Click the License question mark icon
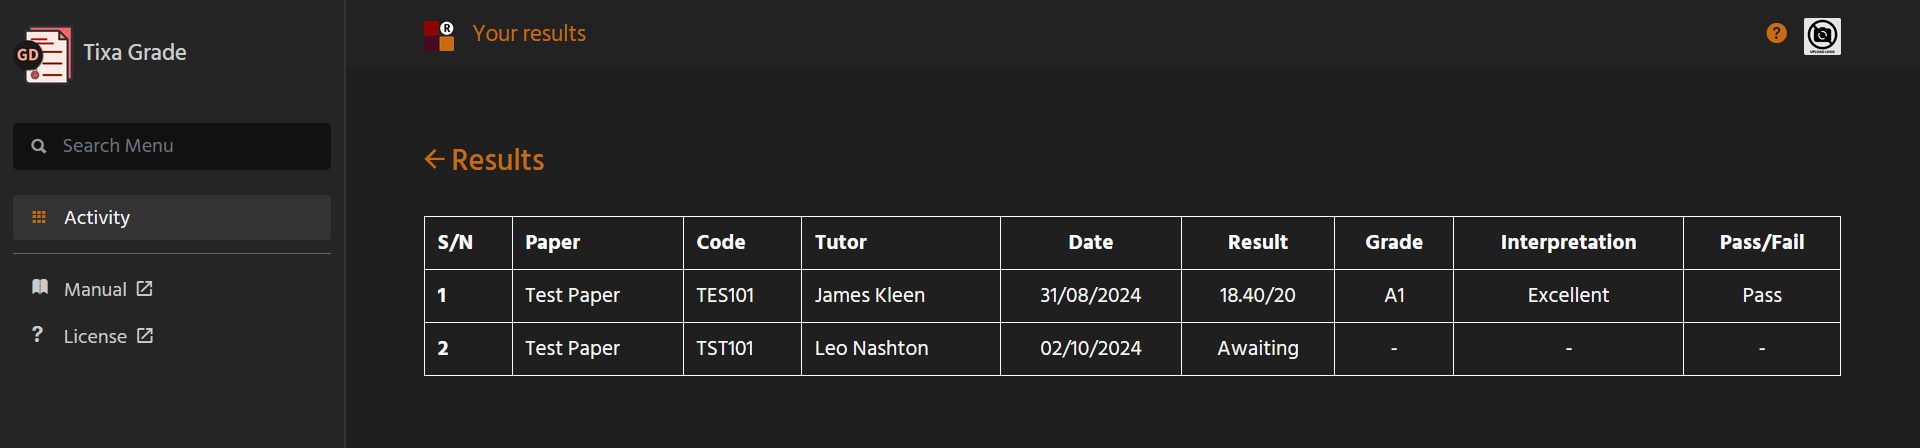The image size is (1920, 448). point(38,334)
